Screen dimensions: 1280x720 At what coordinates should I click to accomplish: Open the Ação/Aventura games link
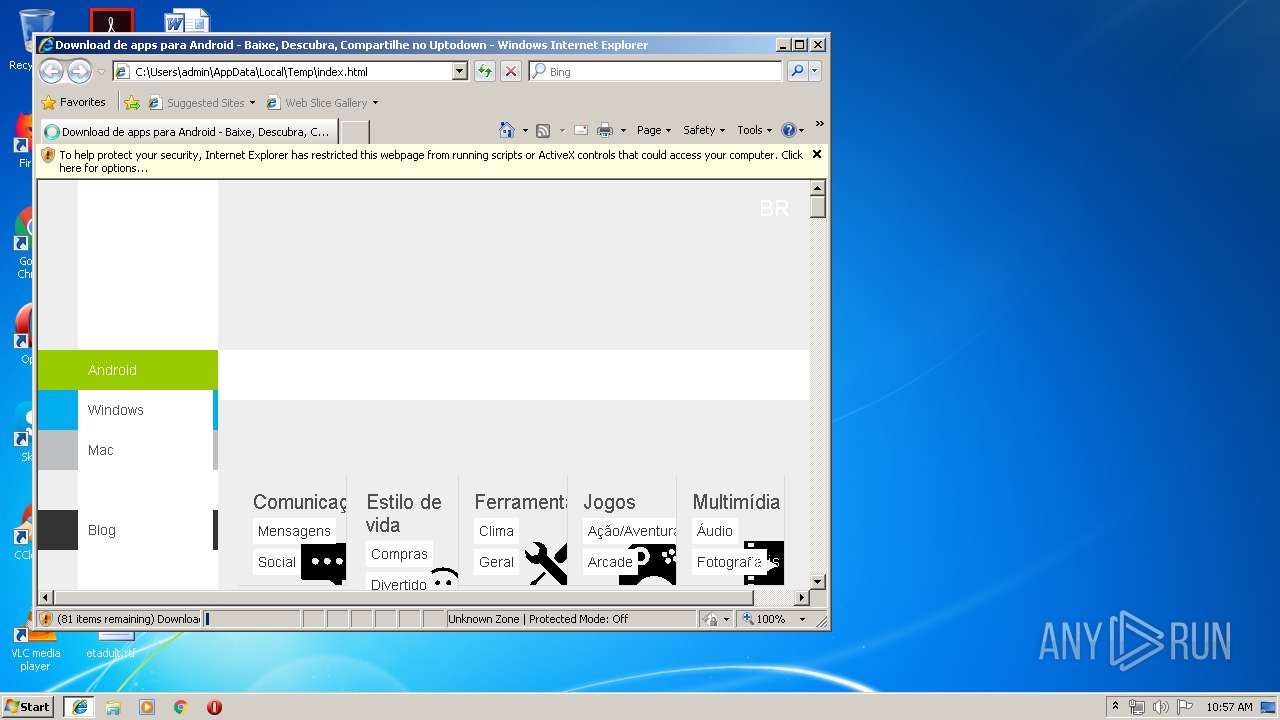pos(631,531)
